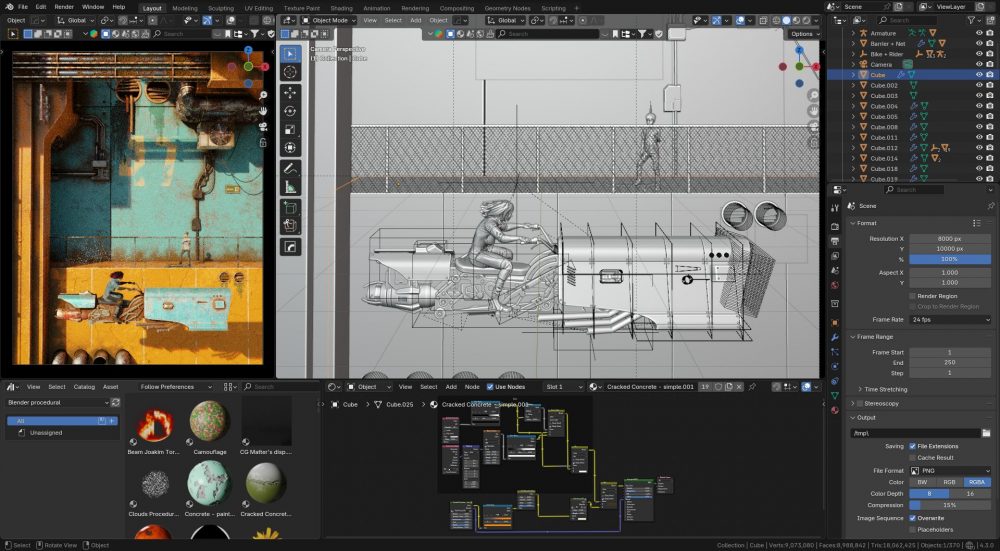Click the zoom magnifier gizmo in main viewport

(813, 95)
